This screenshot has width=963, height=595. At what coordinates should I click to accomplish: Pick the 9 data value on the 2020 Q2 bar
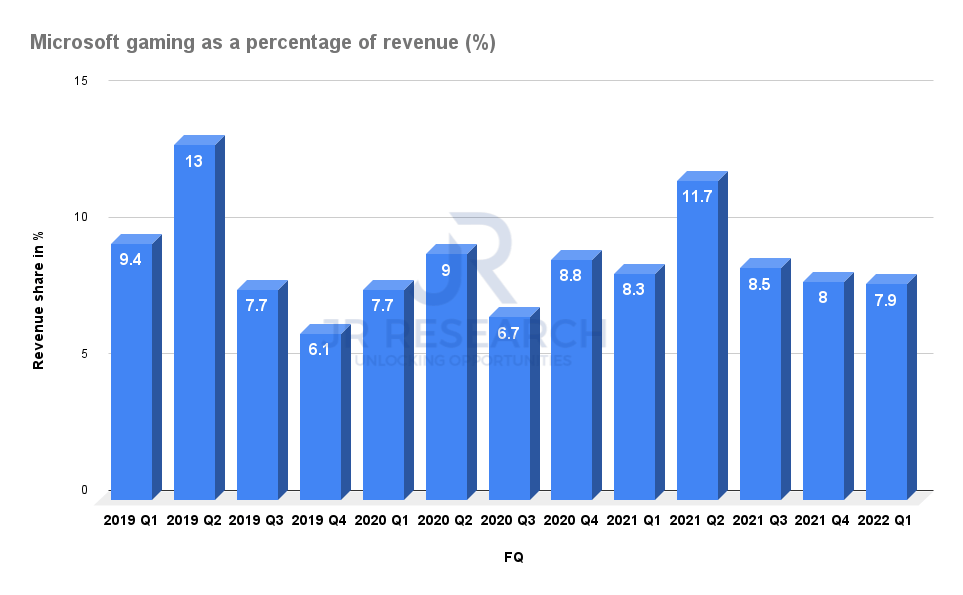(x=446, y=270)
